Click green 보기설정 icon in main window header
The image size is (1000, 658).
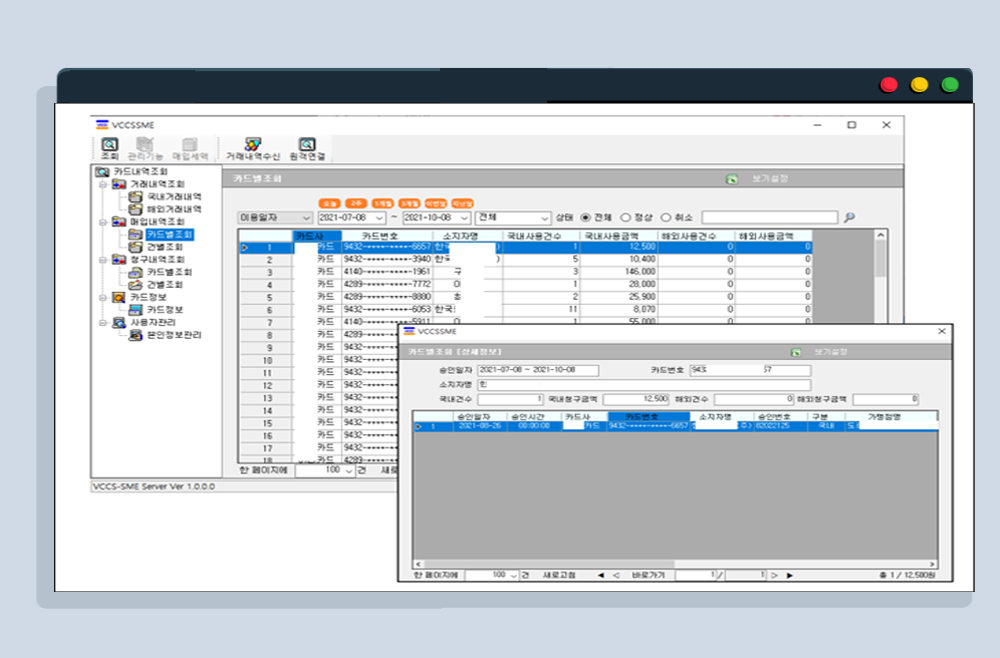pos(732,179)
